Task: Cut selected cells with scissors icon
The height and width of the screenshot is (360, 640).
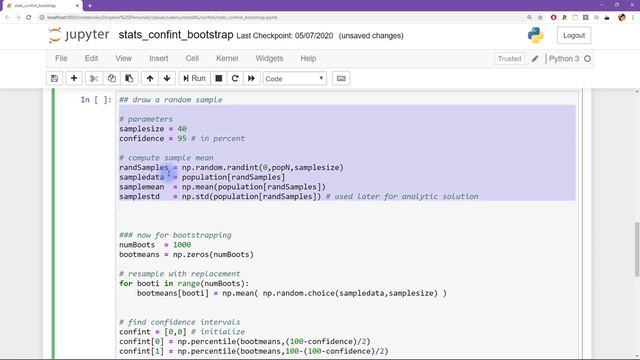Action: point(94,78)
